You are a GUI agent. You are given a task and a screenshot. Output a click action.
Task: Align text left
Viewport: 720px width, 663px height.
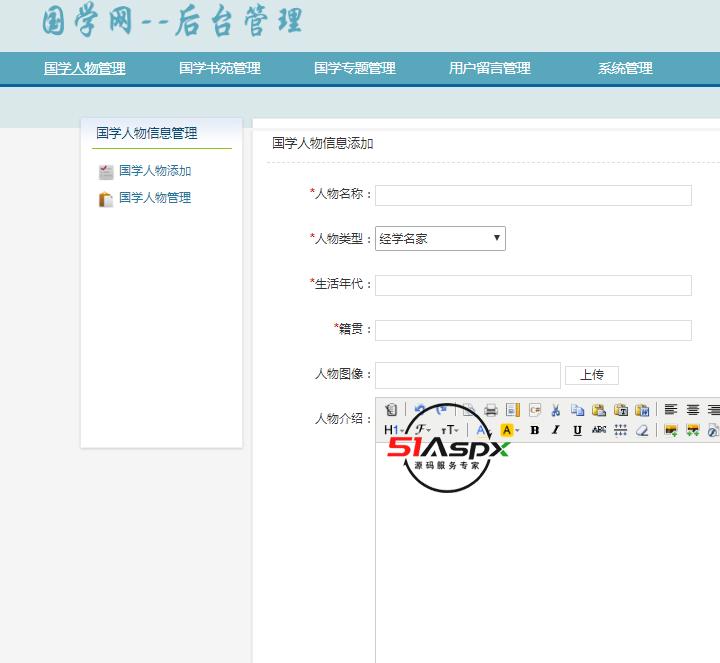[671, 409]
